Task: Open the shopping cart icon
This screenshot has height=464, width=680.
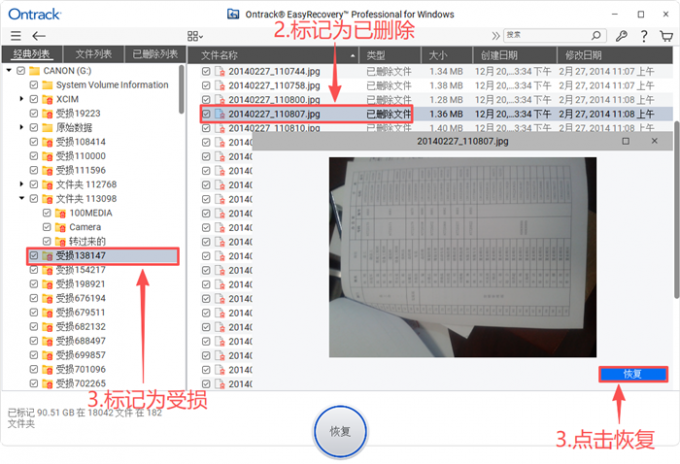Action: click(x=666, y=36)
